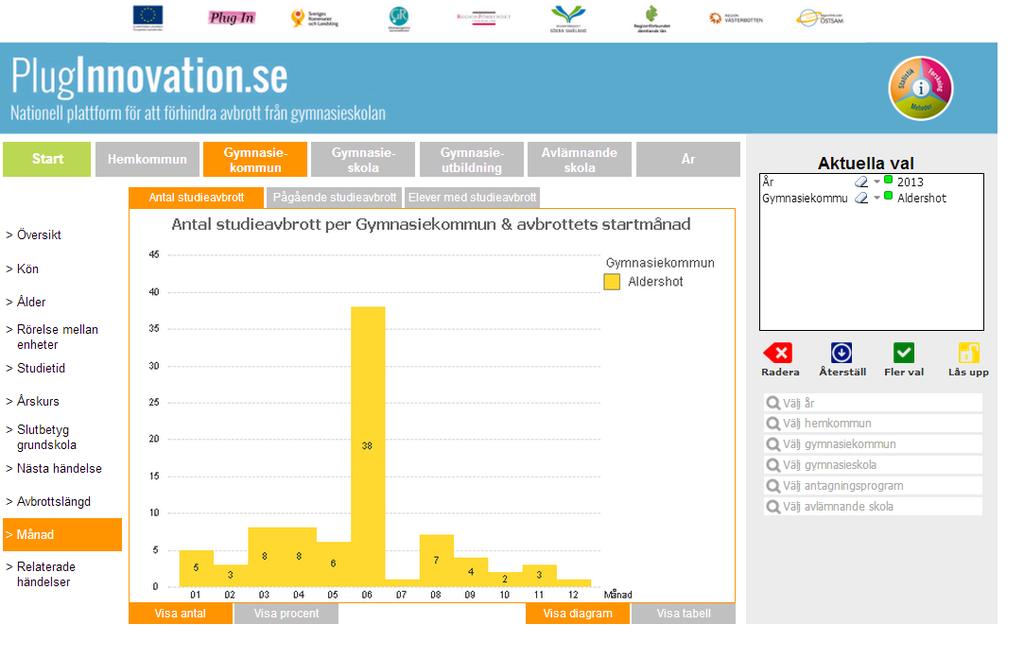Viewport: 1024px width, 659px height.
Task: Click magnifier icon in Välj antagningsprogram
Action: click(x=773, y=486)
